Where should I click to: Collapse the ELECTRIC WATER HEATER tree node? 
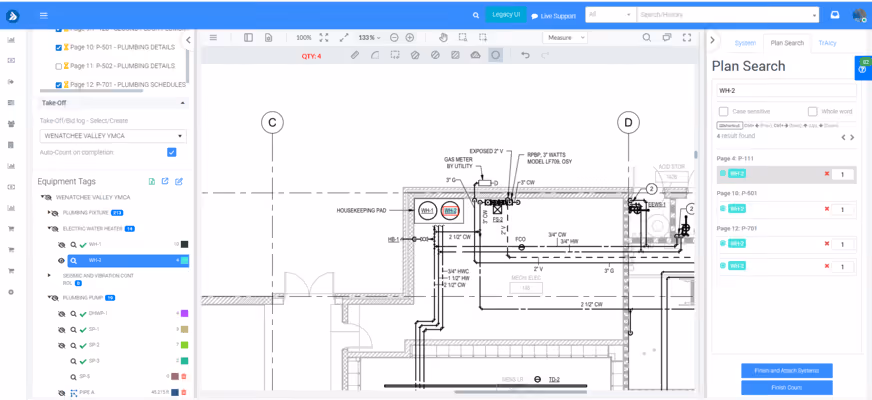(49, 228)
